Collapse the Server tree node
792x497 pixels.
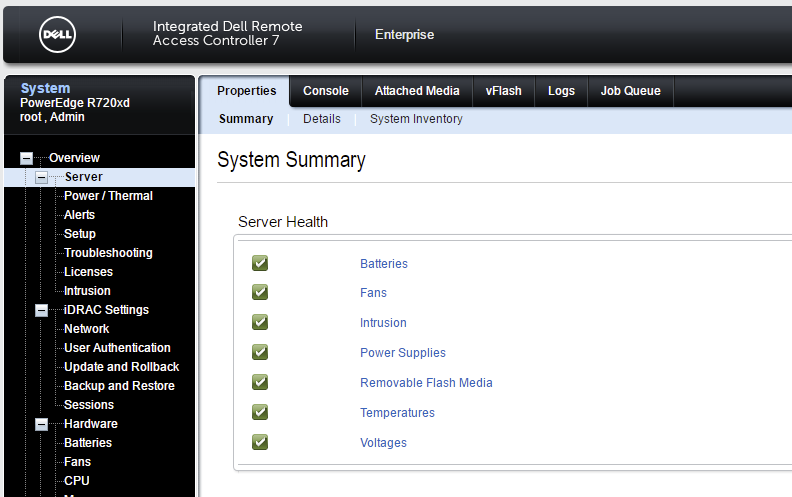tap(42, 177)
